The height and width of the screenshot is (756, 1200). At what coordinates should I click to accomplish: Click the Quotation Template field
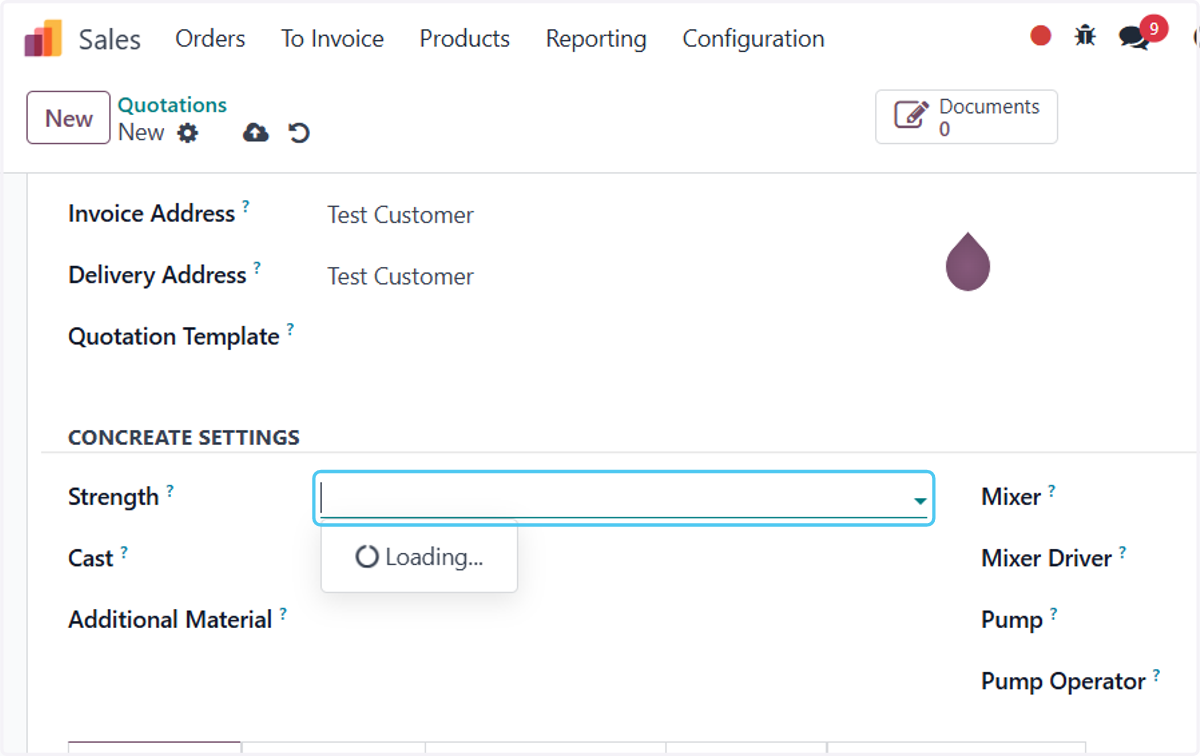[625, 337]
